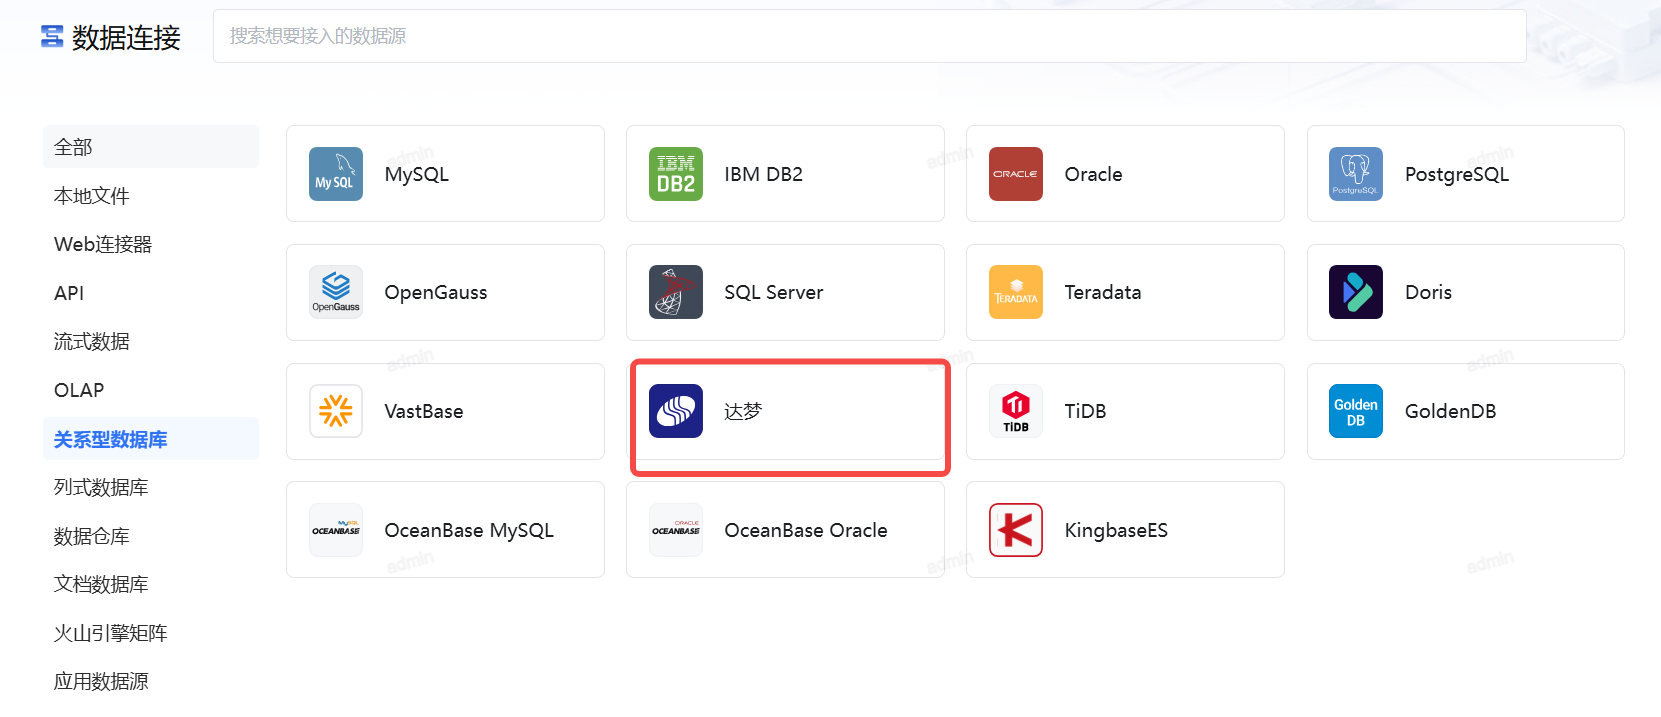
Task: Click the 数据连接 header logo icon
Action: [x=52, y=37]
